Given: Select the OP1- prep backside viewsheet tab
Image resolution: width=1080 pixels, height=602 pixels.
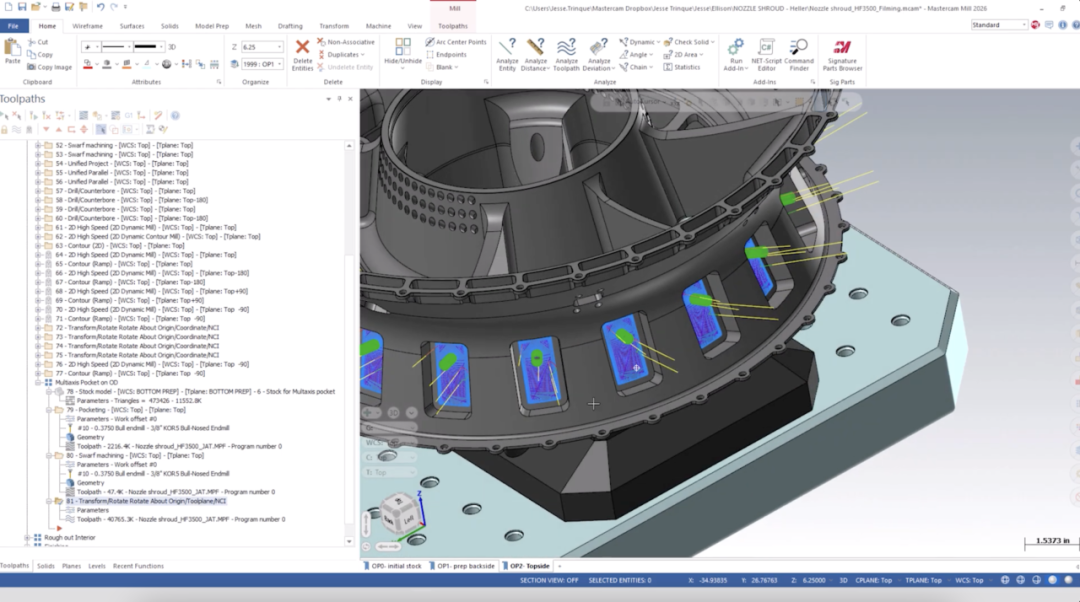Looking at the screenshot, I should tap(462, 566).
